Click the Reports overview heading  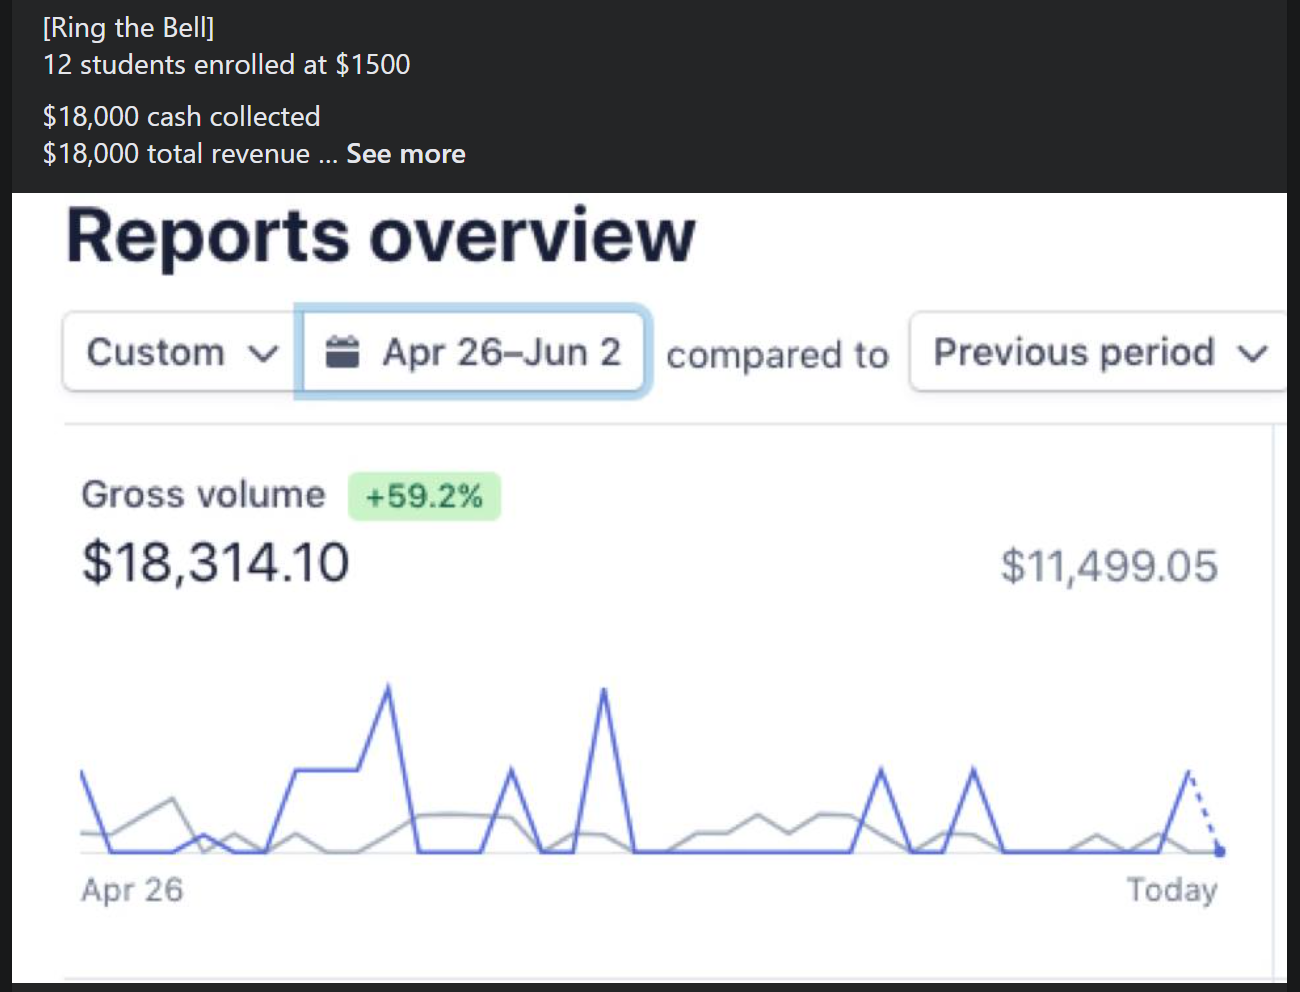pyautogui.click(x=380, y=236)
